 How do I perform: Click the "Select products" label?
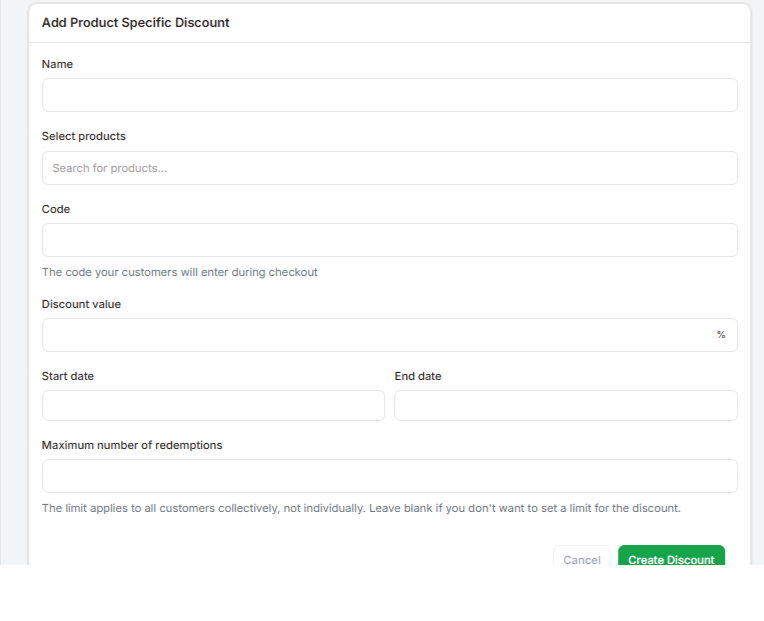pyautogui.click(x=84, y=136)
